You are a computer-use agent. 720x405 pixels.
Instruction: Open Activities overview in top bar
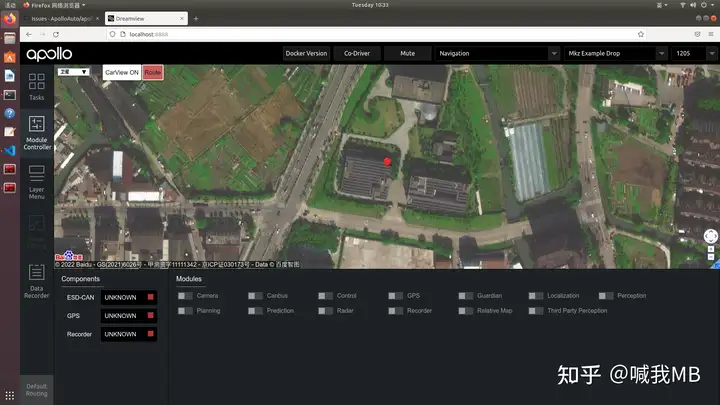[x=10, y=5]
